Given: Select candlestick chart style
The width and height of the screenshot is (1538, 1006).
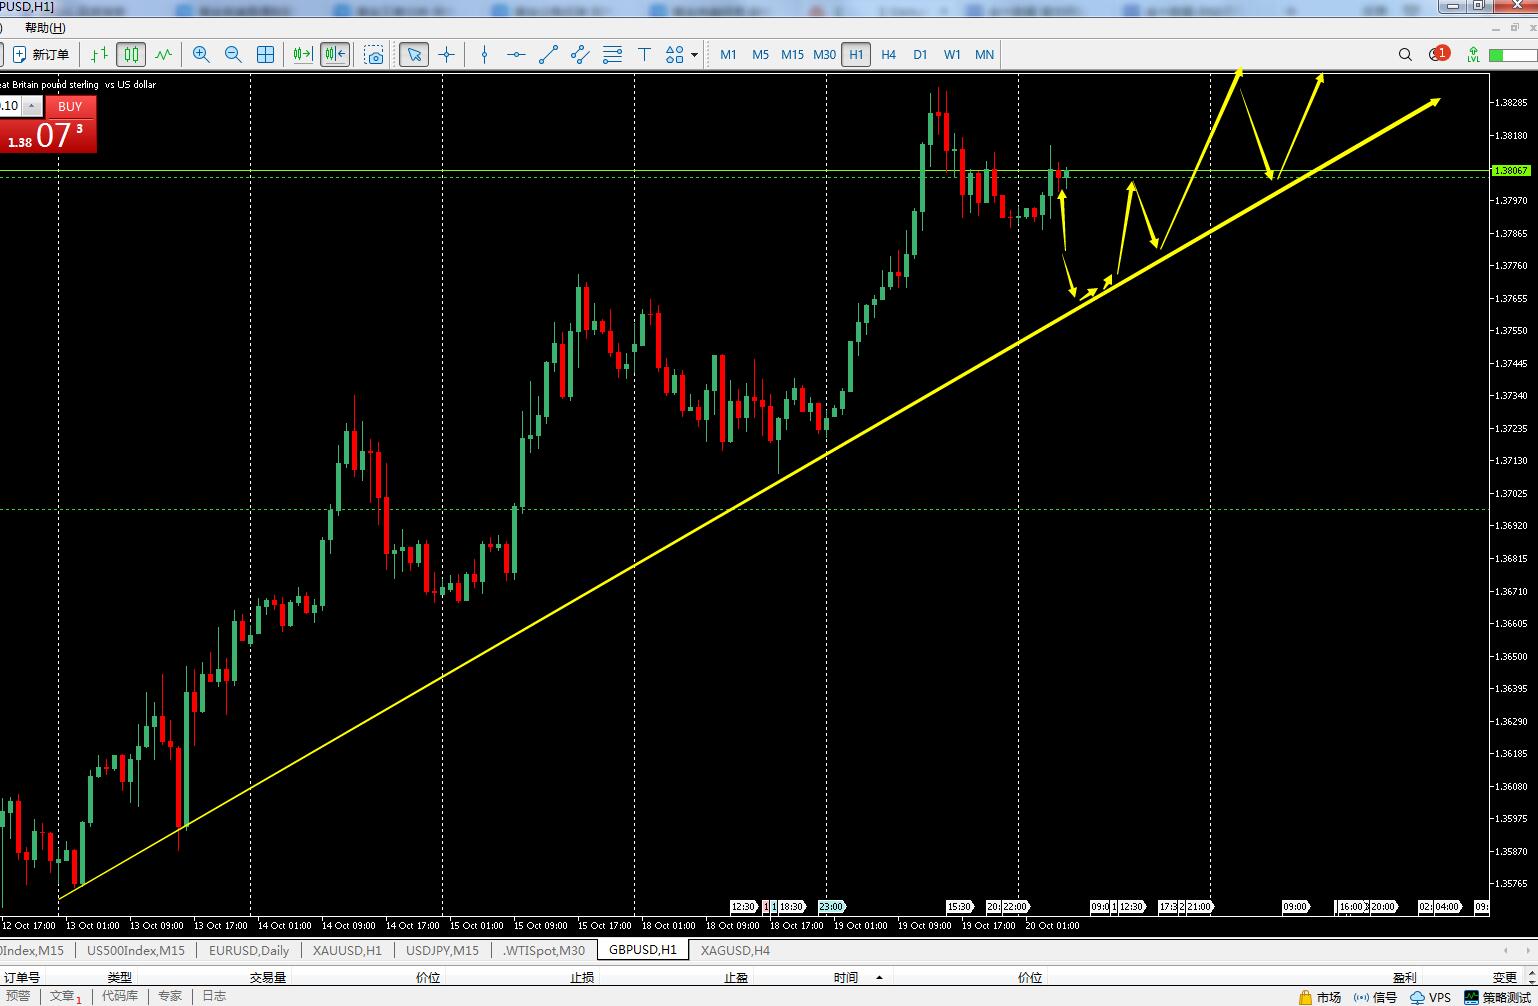Looking at the screenshot, I should coord(131,55).
